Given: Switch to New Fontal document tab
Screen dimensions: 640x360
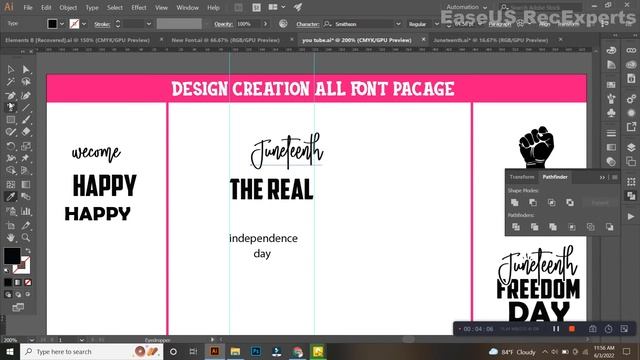Looking at the screenshot, I should click(x=225, y=40).
